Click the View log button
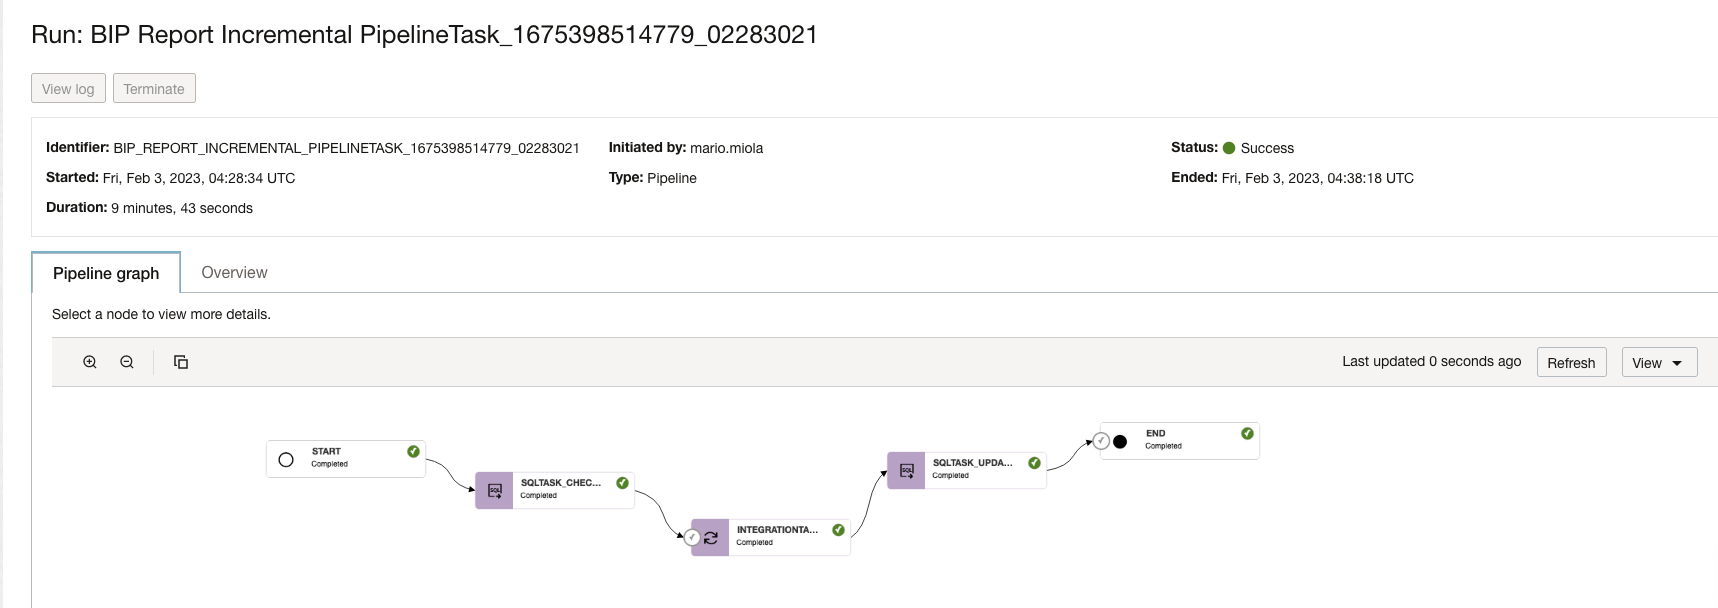Image resolution: width=1718 pixels, height=608 pixels. tap(67, 88)
